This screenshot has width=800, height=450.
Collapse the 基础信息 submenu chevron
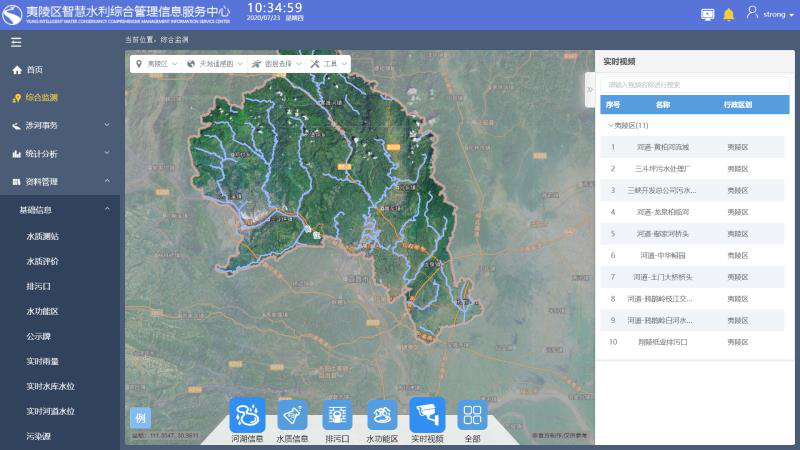(107, 209)
